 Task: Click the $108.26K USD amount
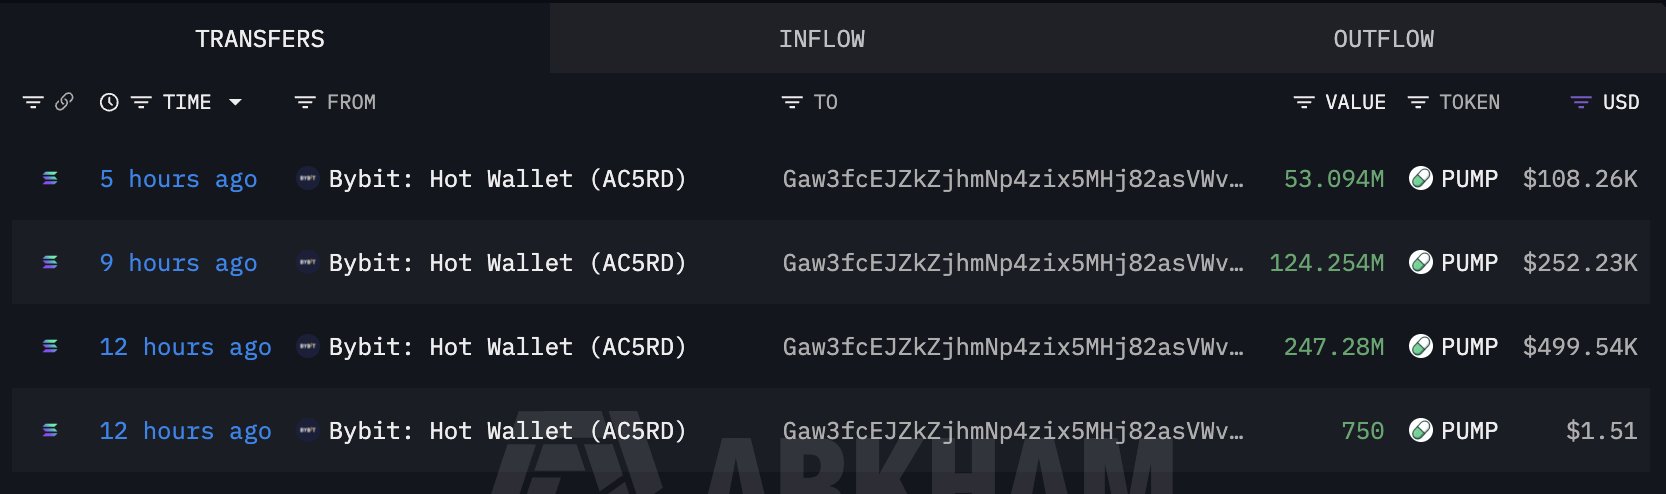pos(1580,179)
